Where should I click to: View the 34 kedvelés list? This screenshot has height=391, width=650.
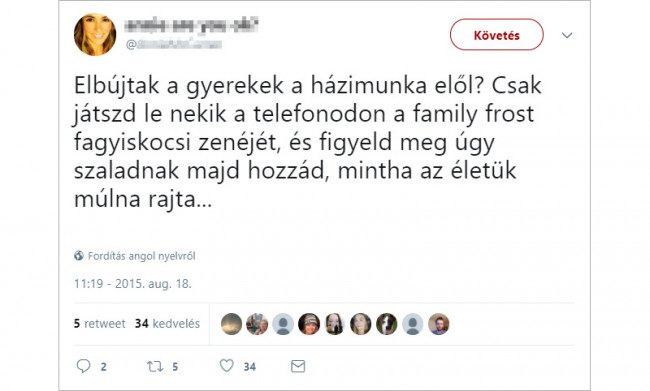coord(167,323)
